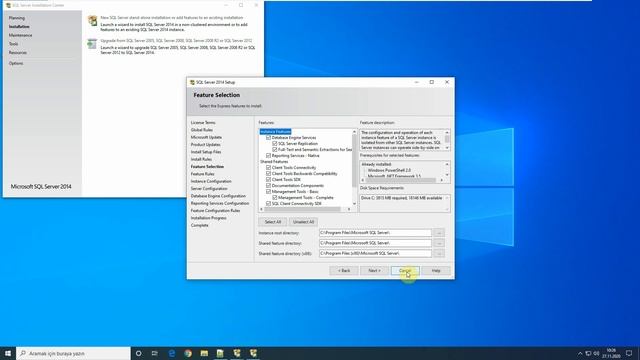The height and width of the screenshot is (360, 640).
Task: Select Already installed prerequisites node
Action: tap(376, 164)
